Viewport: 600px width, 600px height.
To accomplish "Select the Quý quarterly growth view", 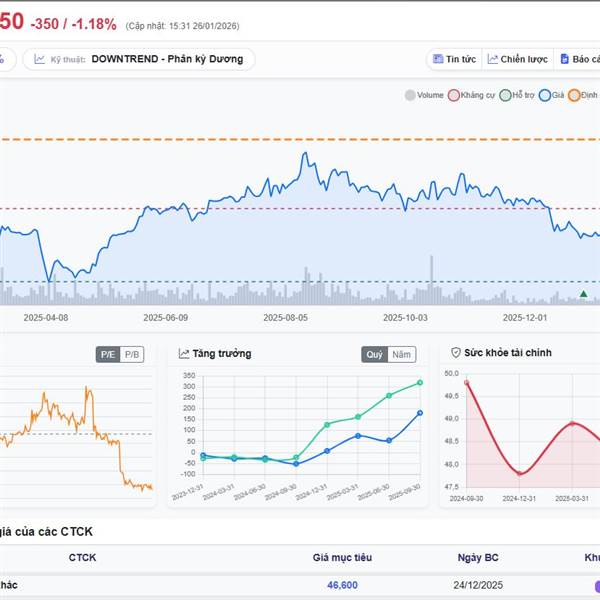I will click(x=374, y=354).
